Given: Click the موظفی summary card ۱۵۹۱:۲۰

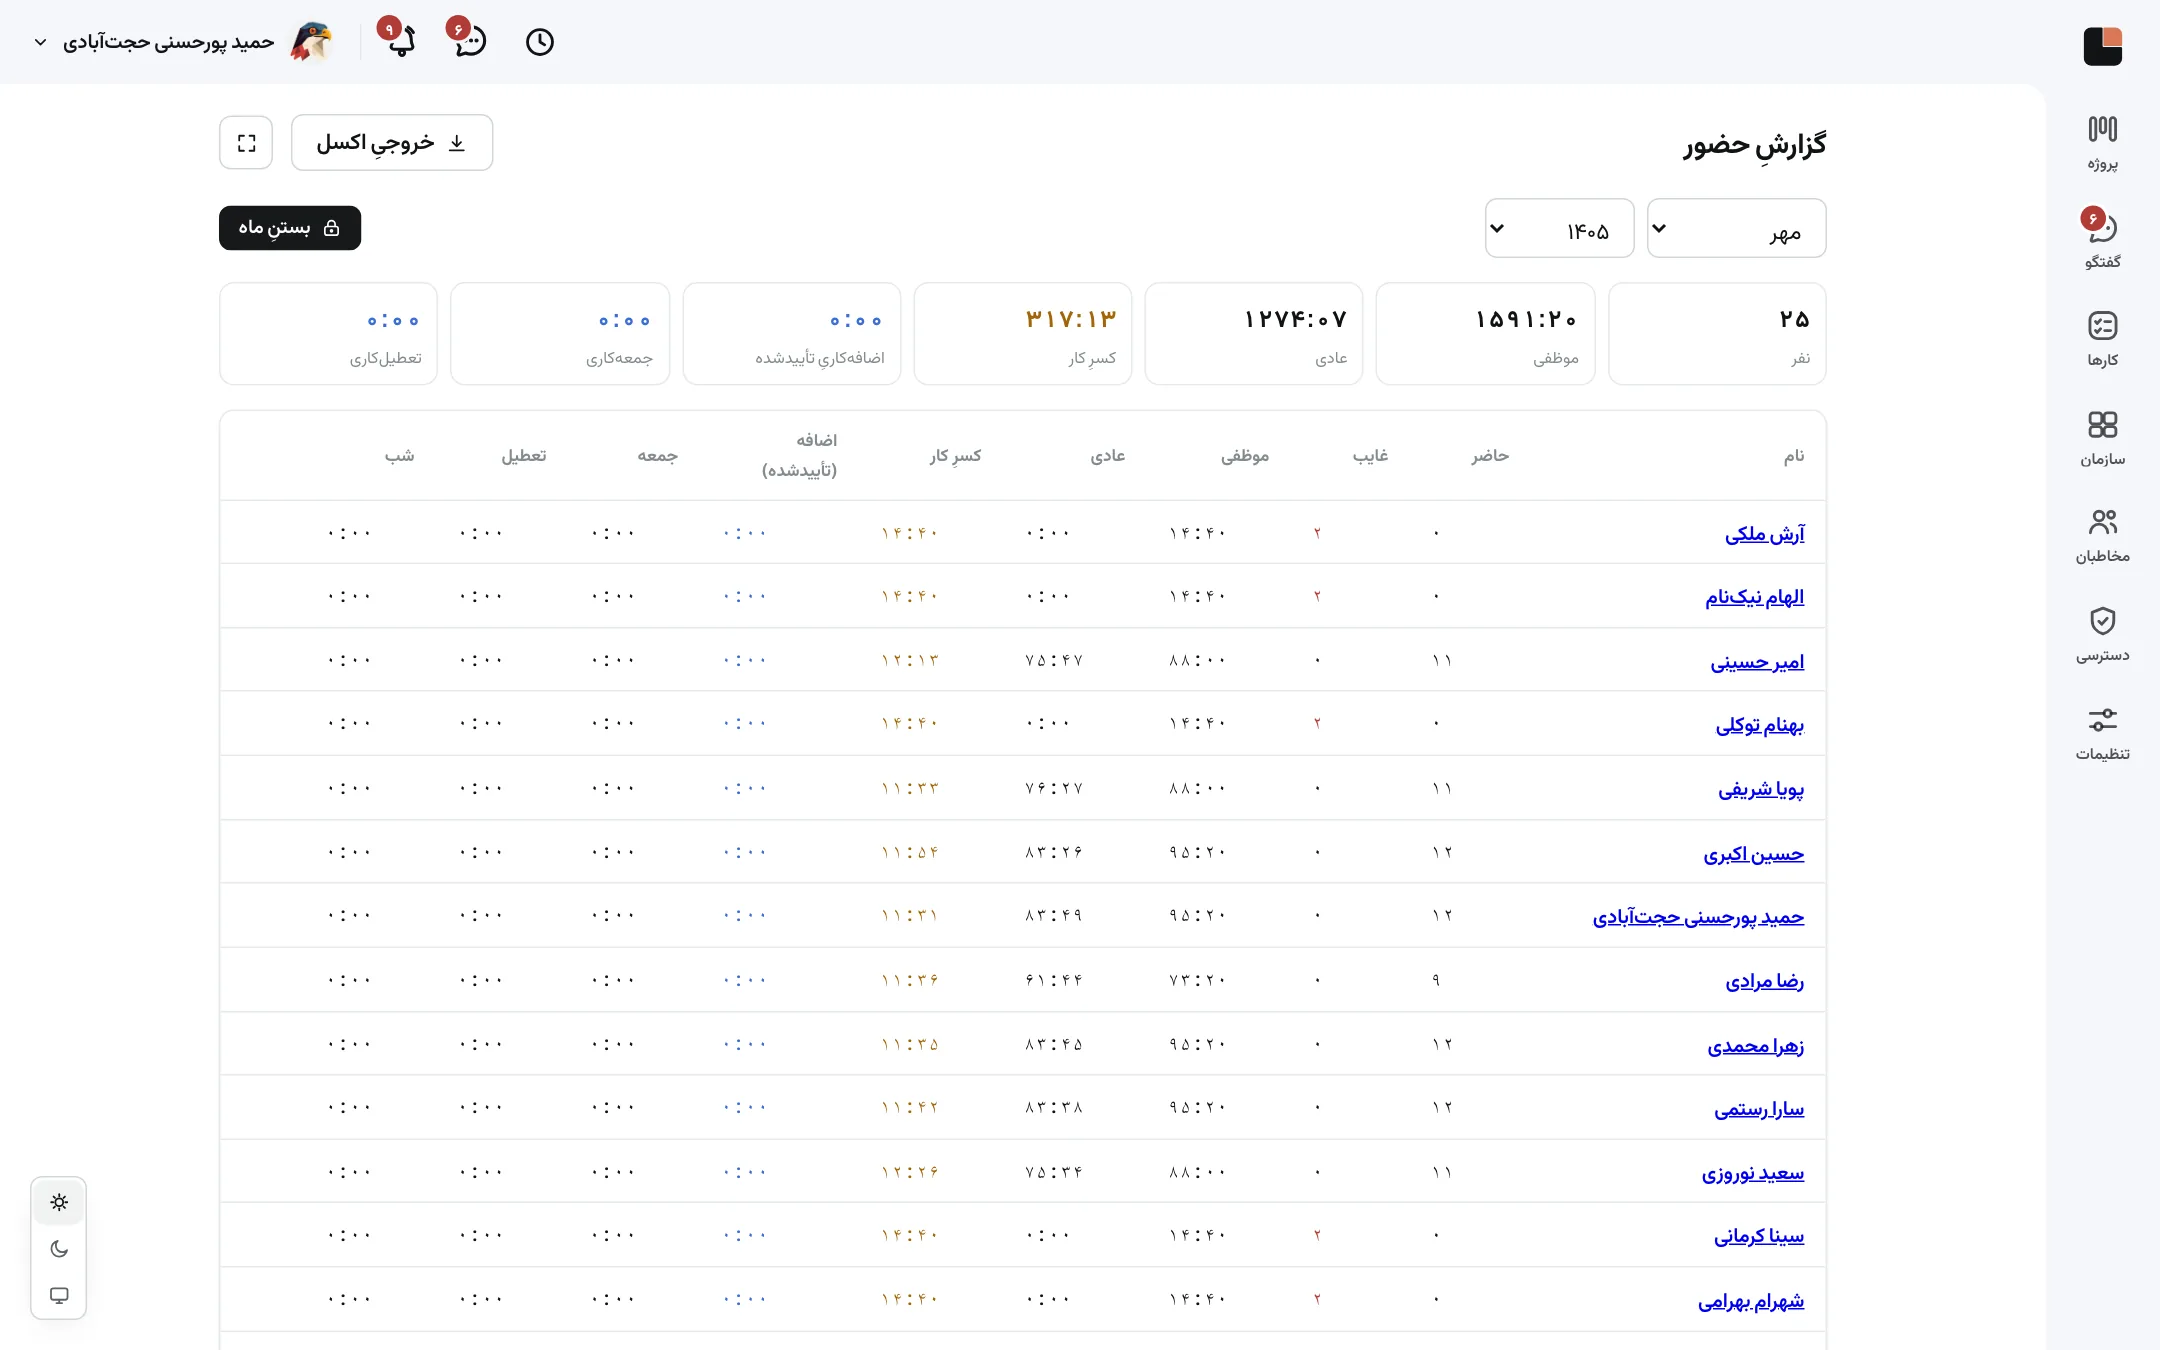Looking at the screenshot, I should coord(1485,334).
